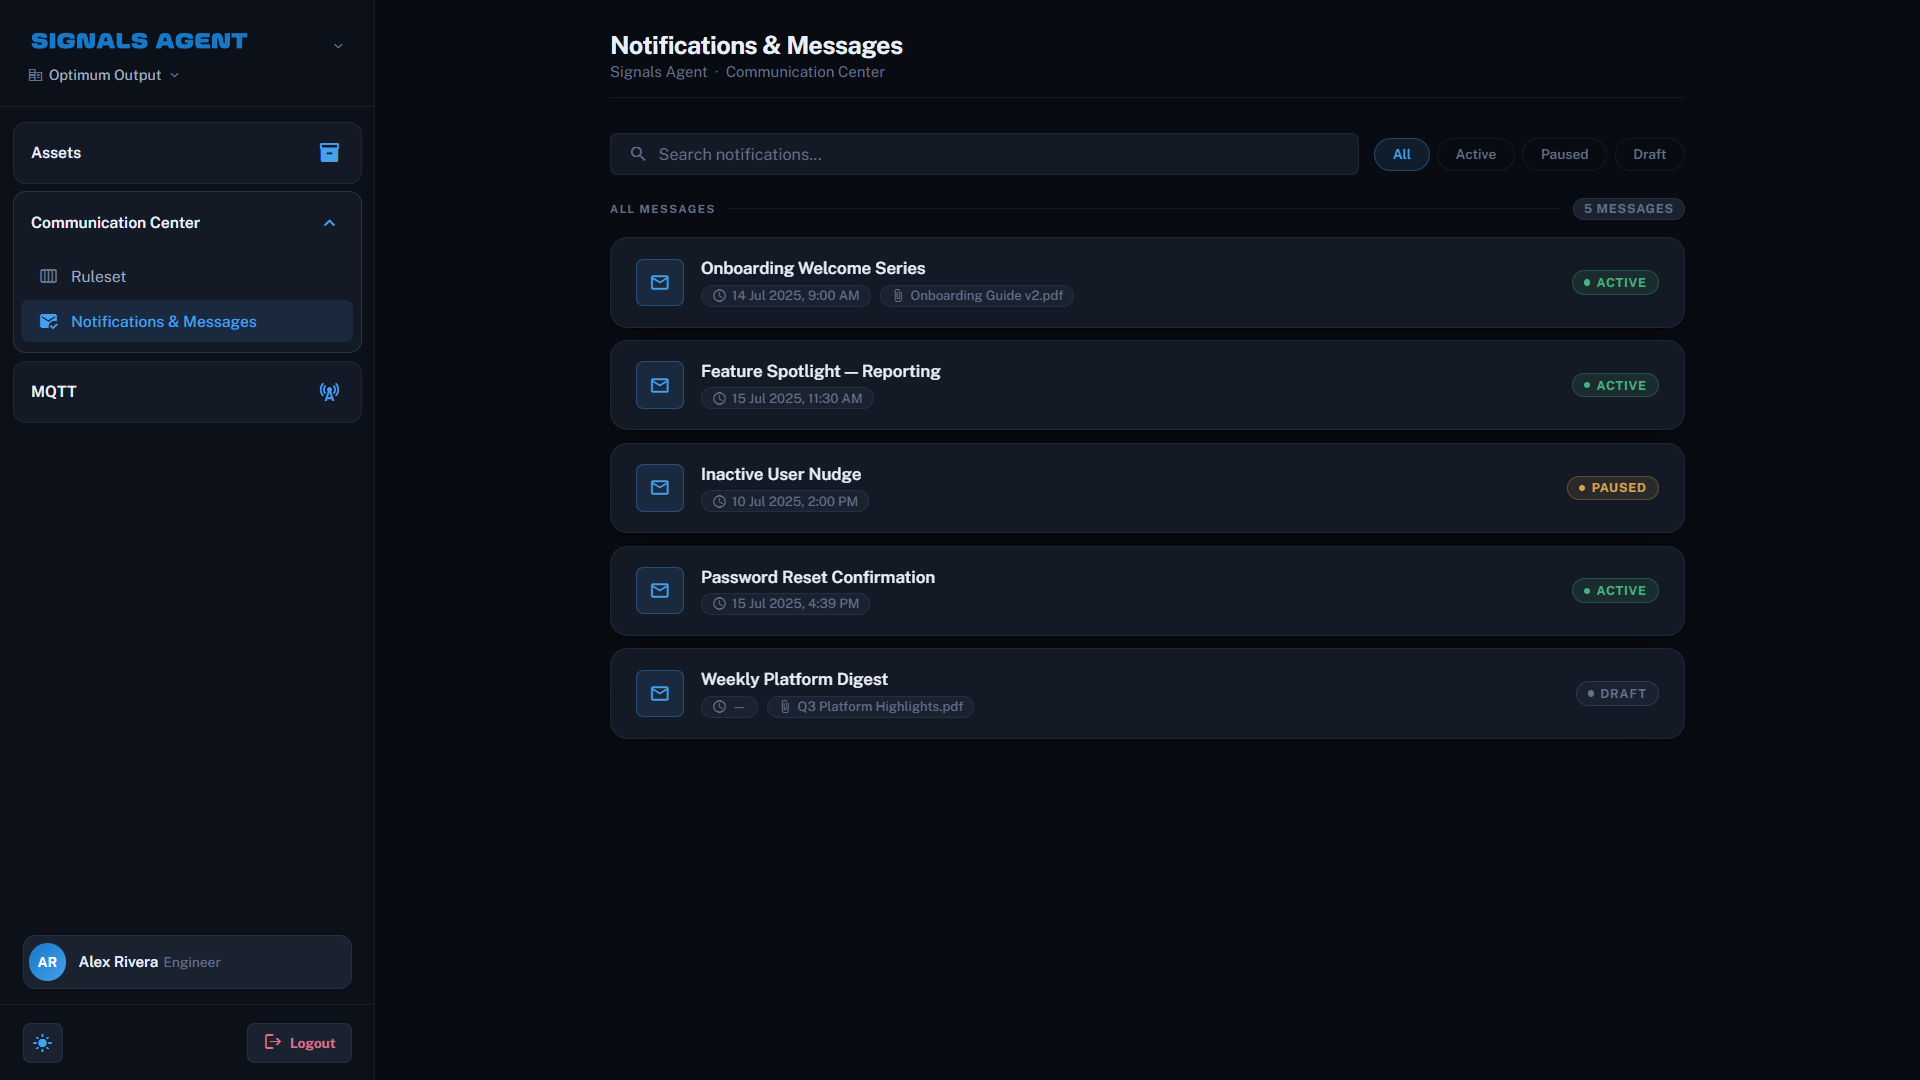Click the mail icon for Inactive User Nudge
This screenshot has height=1080, width=1920.
tap(660, 488)
